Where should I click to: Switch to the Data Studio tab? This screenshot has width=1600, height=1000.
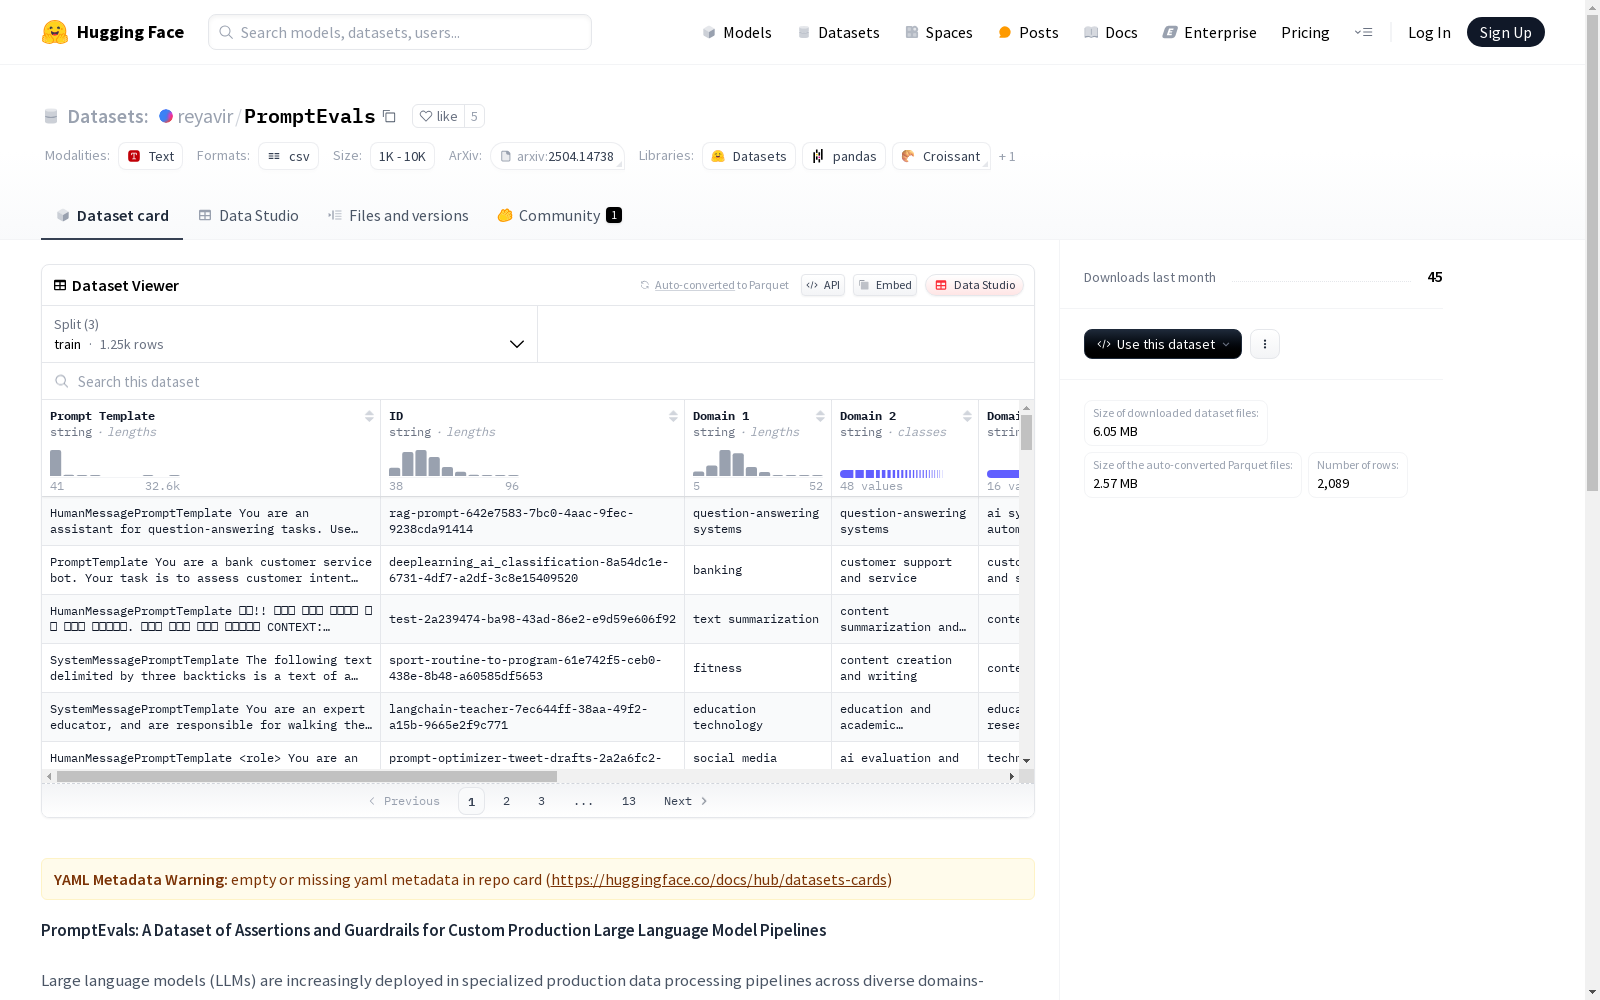pyautogui.click(x=248, y=216)
